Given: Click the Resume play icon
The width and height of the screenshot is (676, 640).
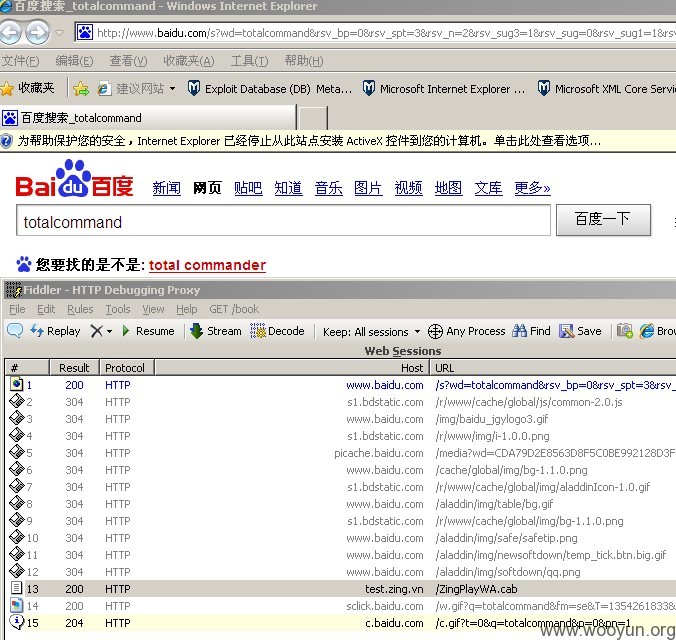Looking at the screenshot, I should (x=126, y=331).
